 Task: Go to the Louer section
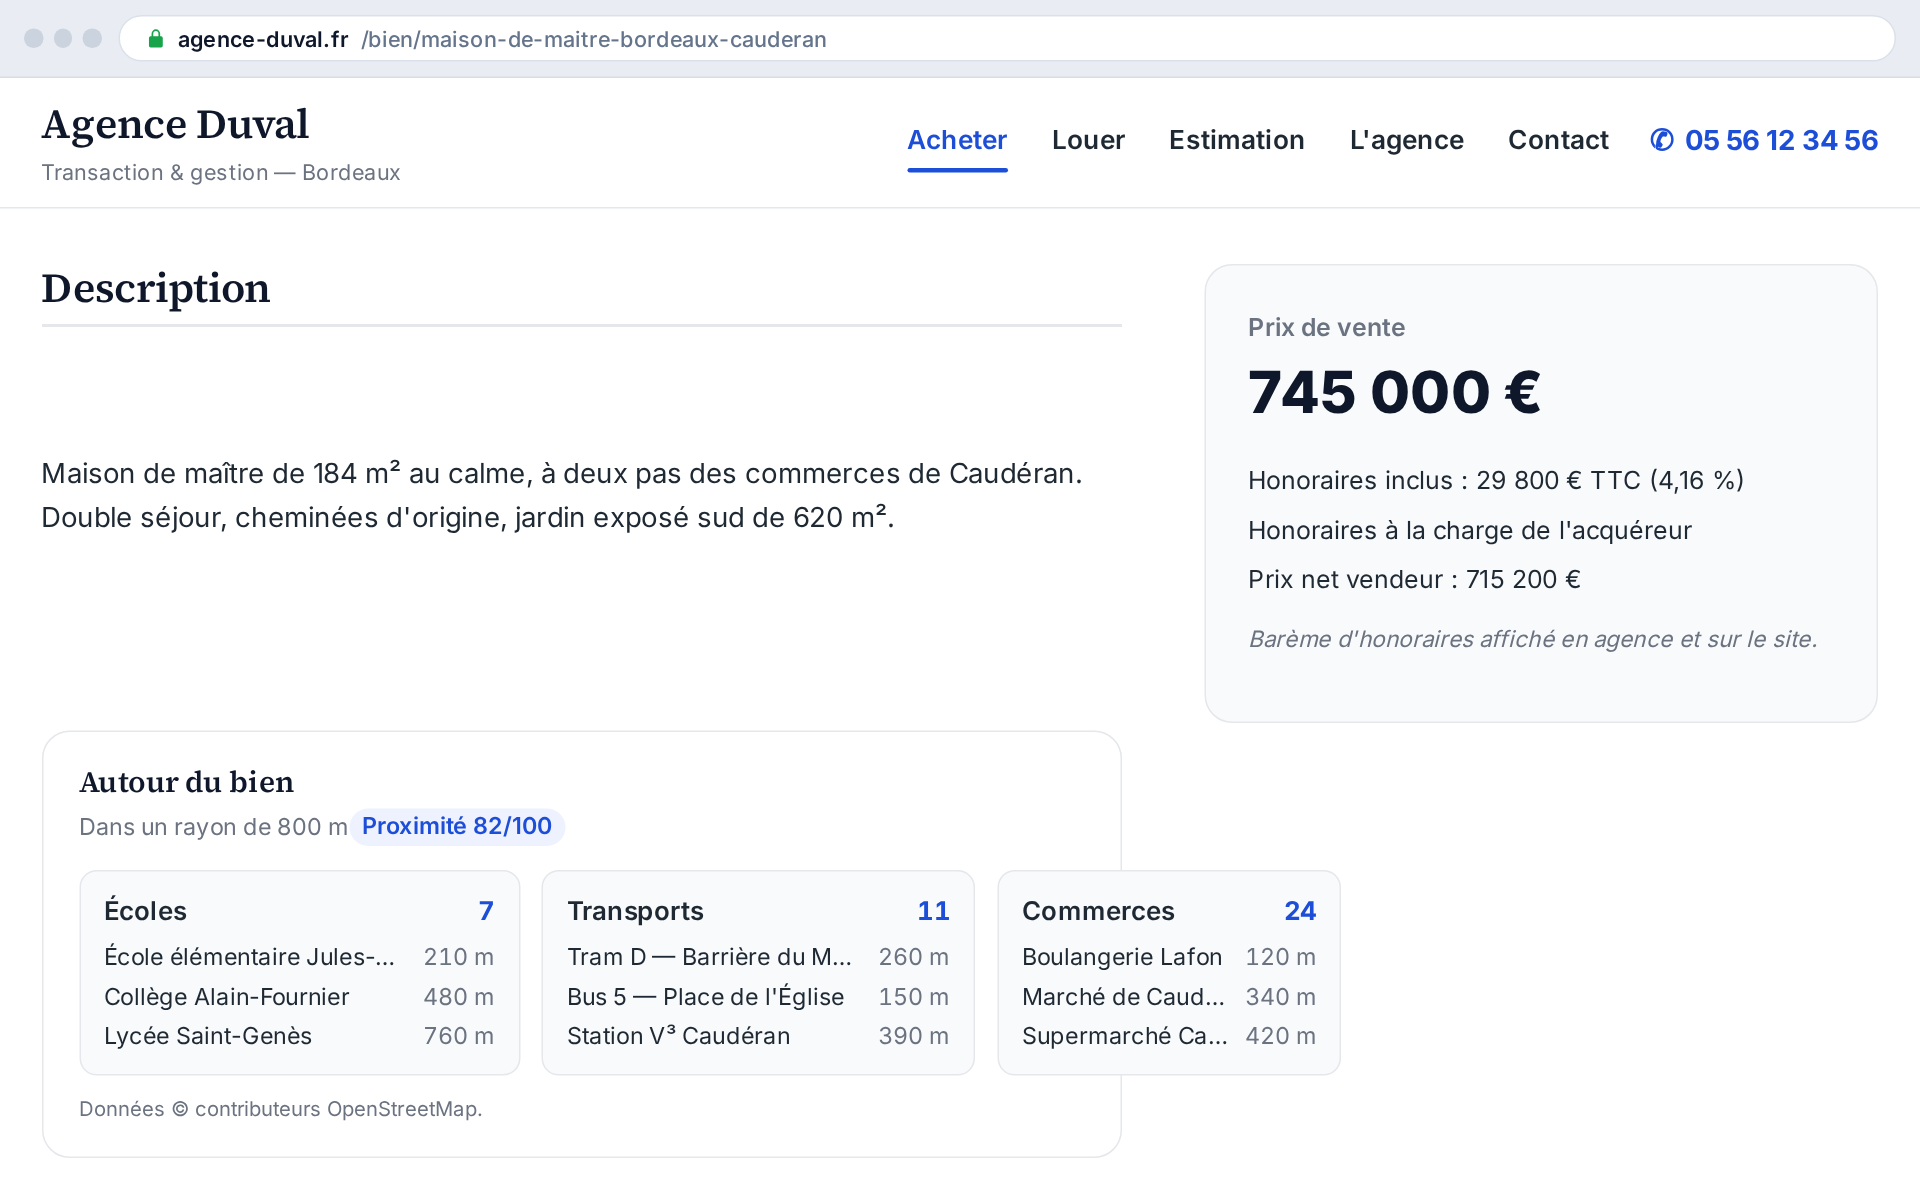pos(1088,140)
